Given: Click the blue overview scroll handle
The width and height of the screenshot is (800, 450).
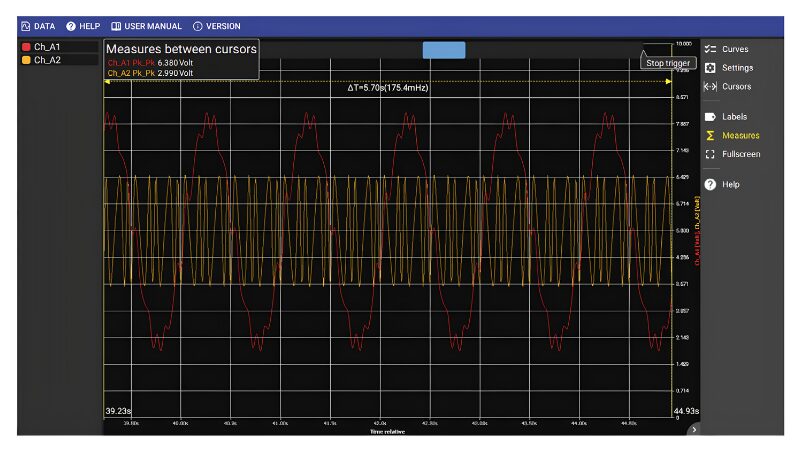Looking at the screenshot, I should (444, 50).
